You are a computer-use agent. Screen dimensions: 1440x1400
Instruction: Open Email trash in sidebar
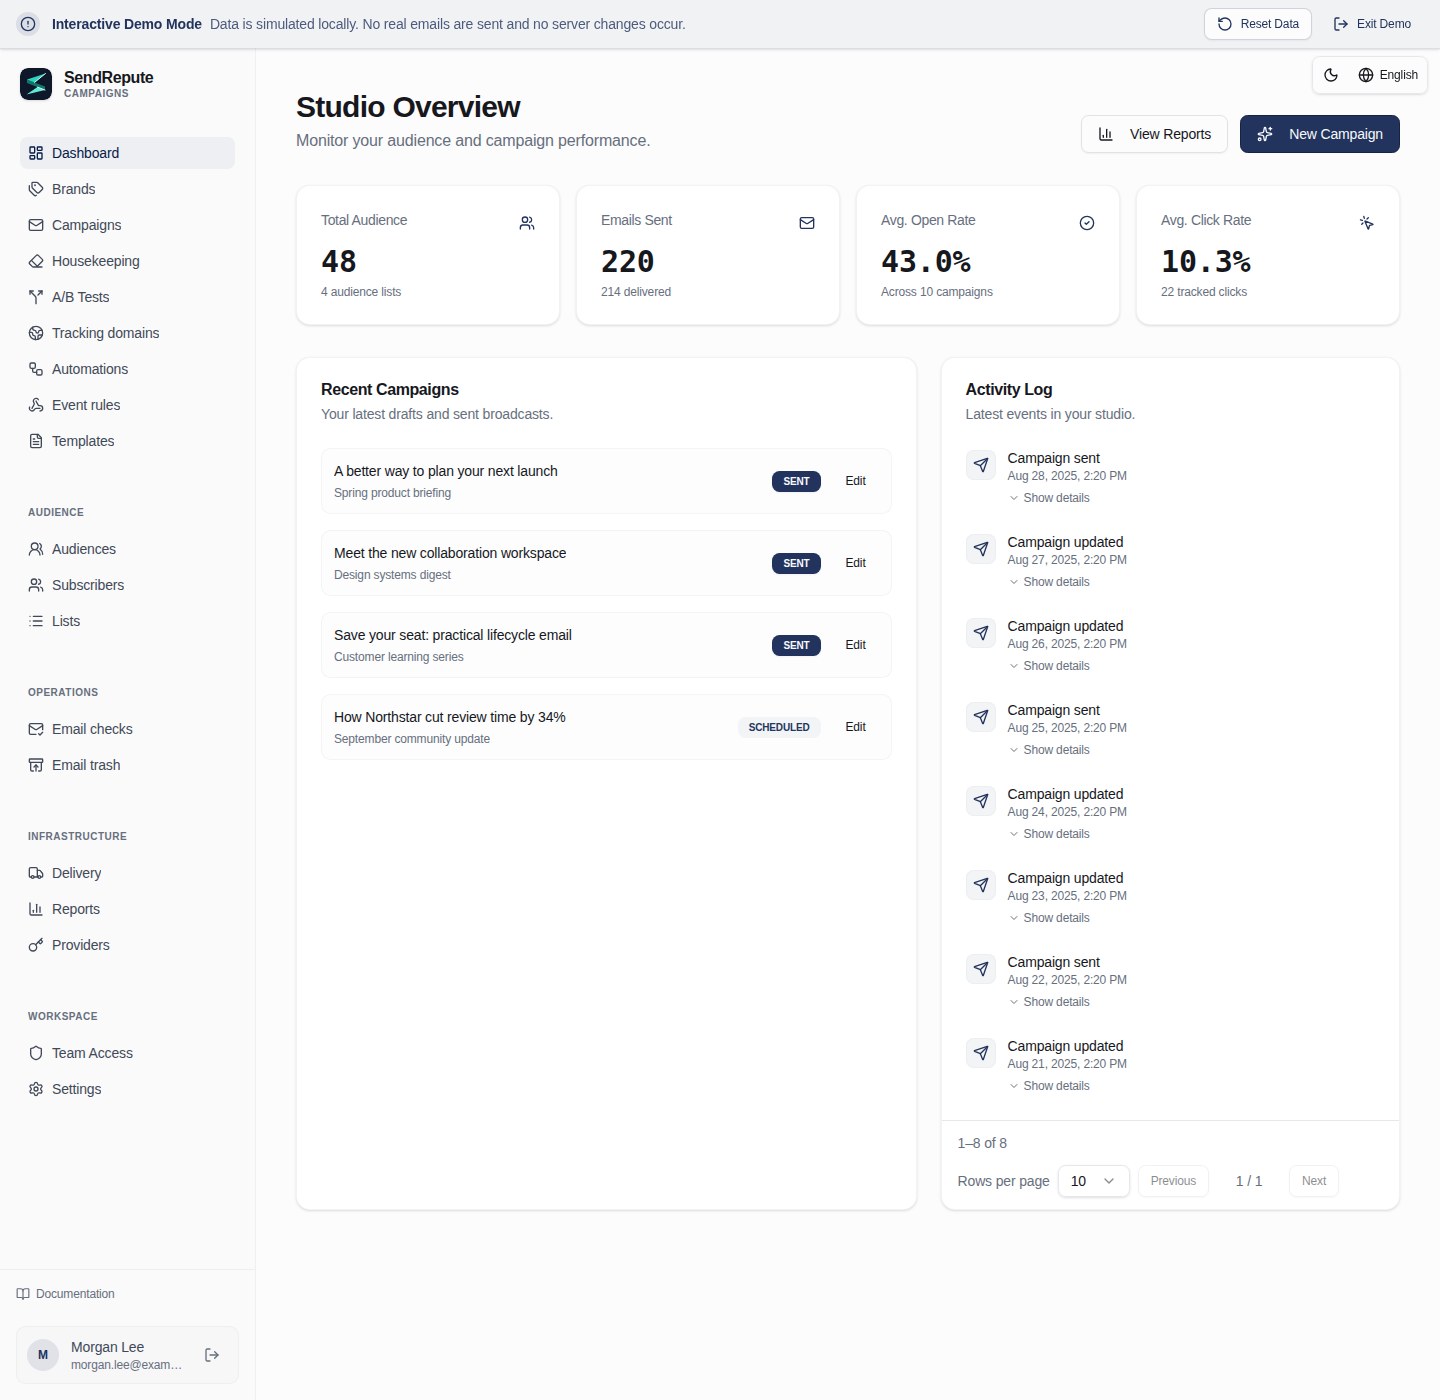tap(127, 765)
